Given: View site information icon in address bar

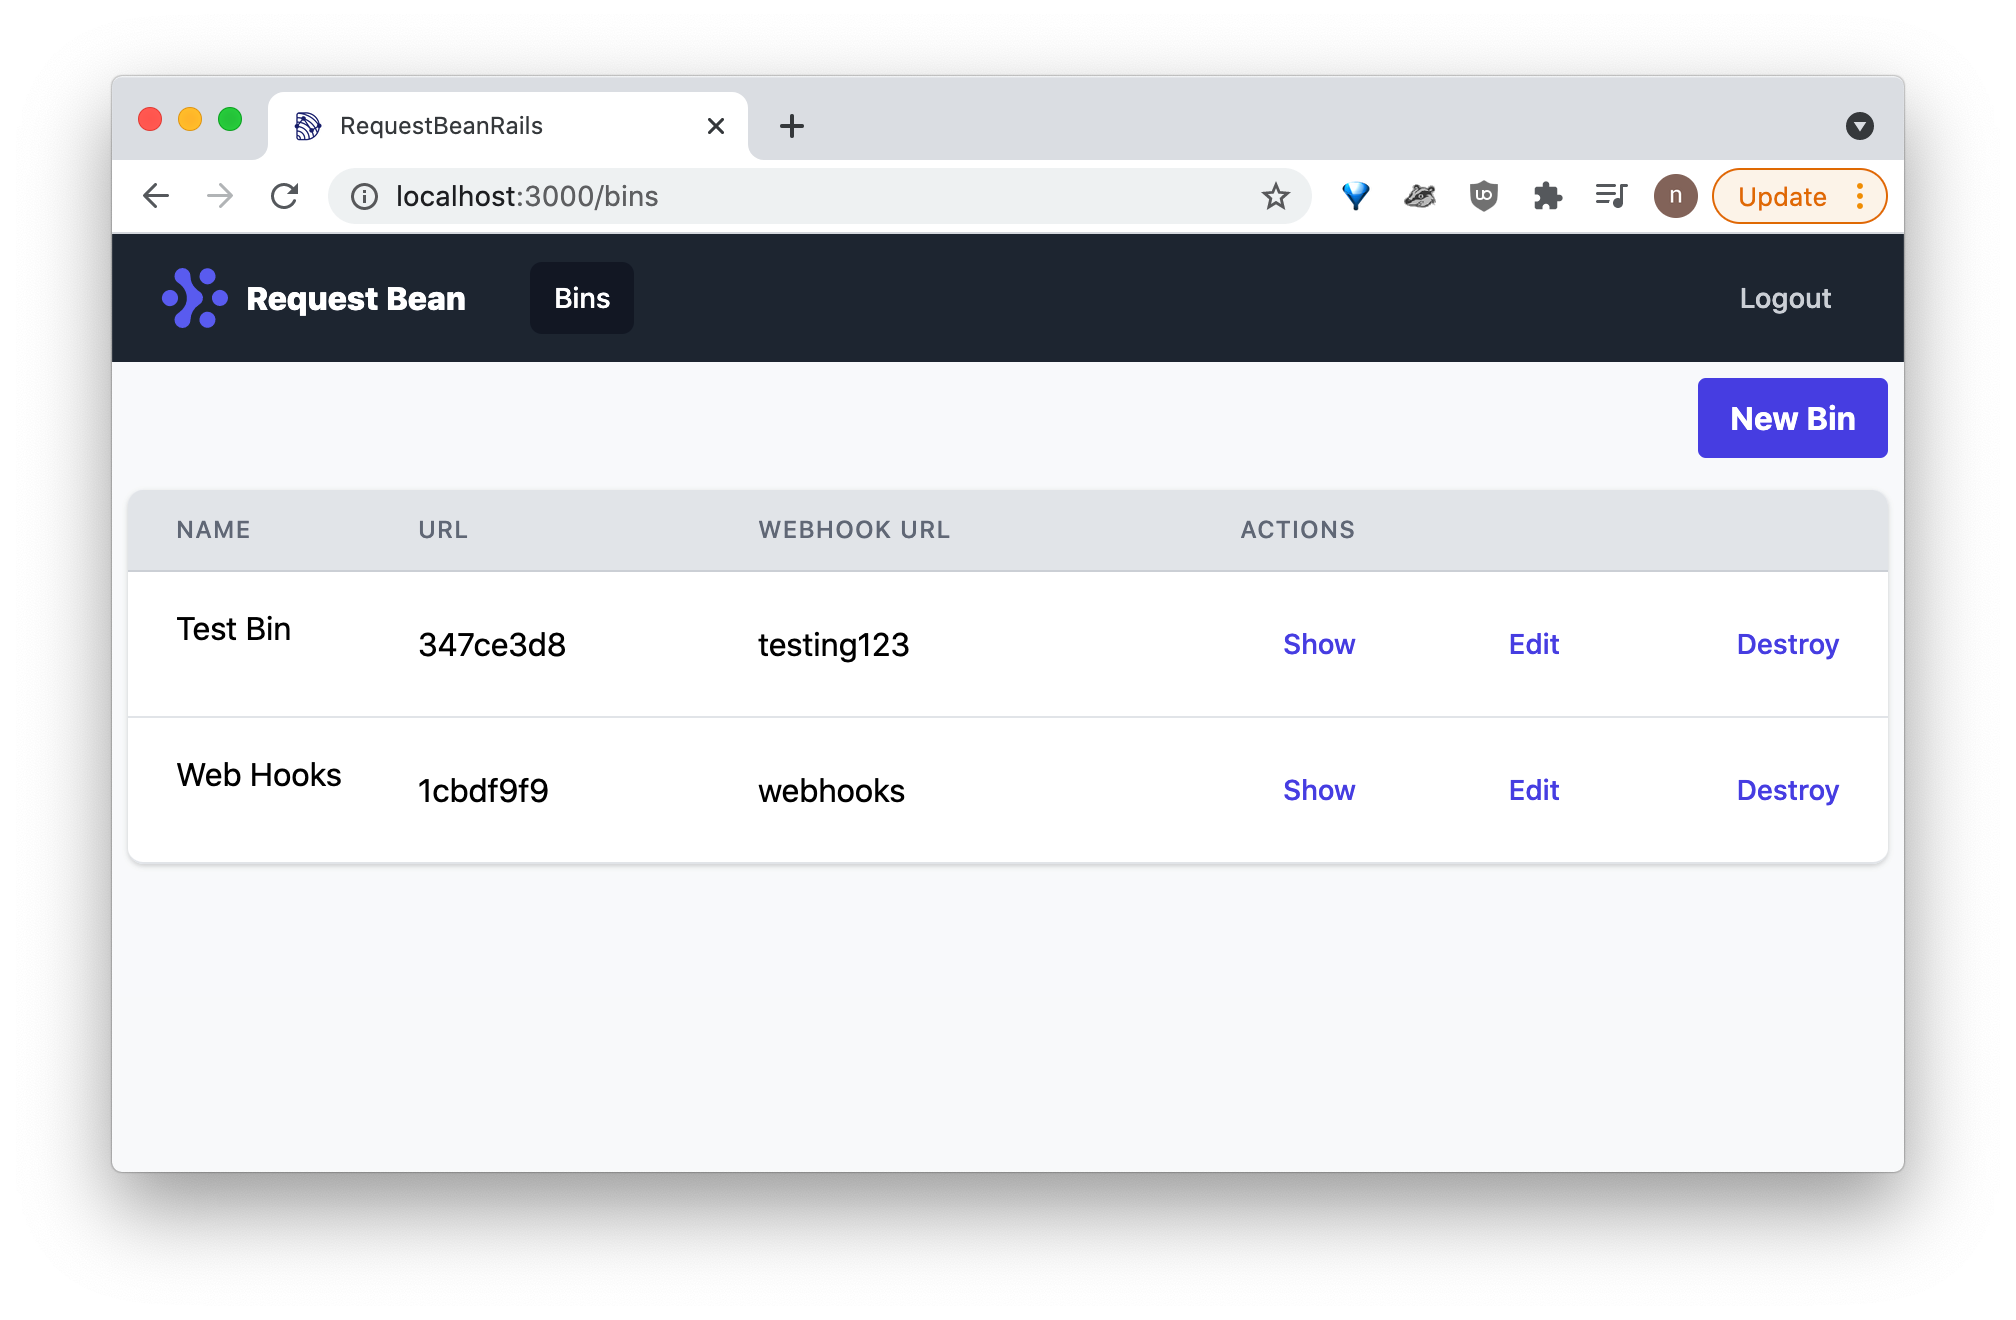Looking at the screenshot, I should [365, 196].
